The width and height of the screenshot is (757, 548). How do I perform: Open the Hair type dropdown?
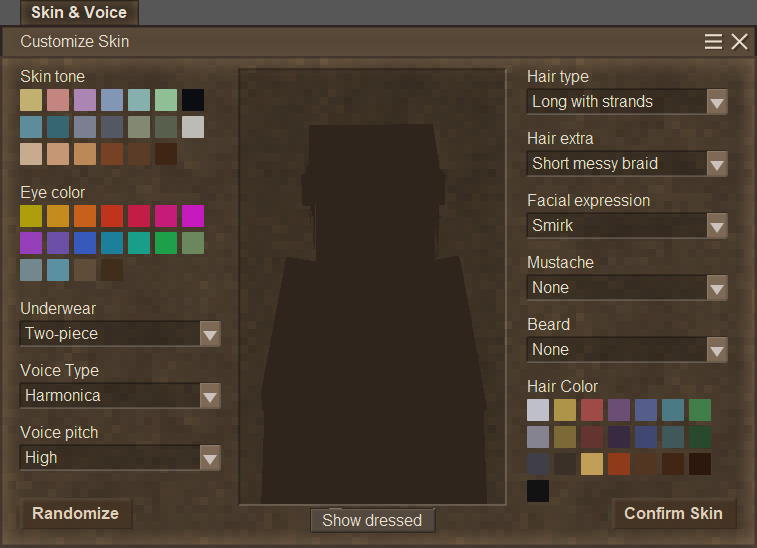[627, 102]
